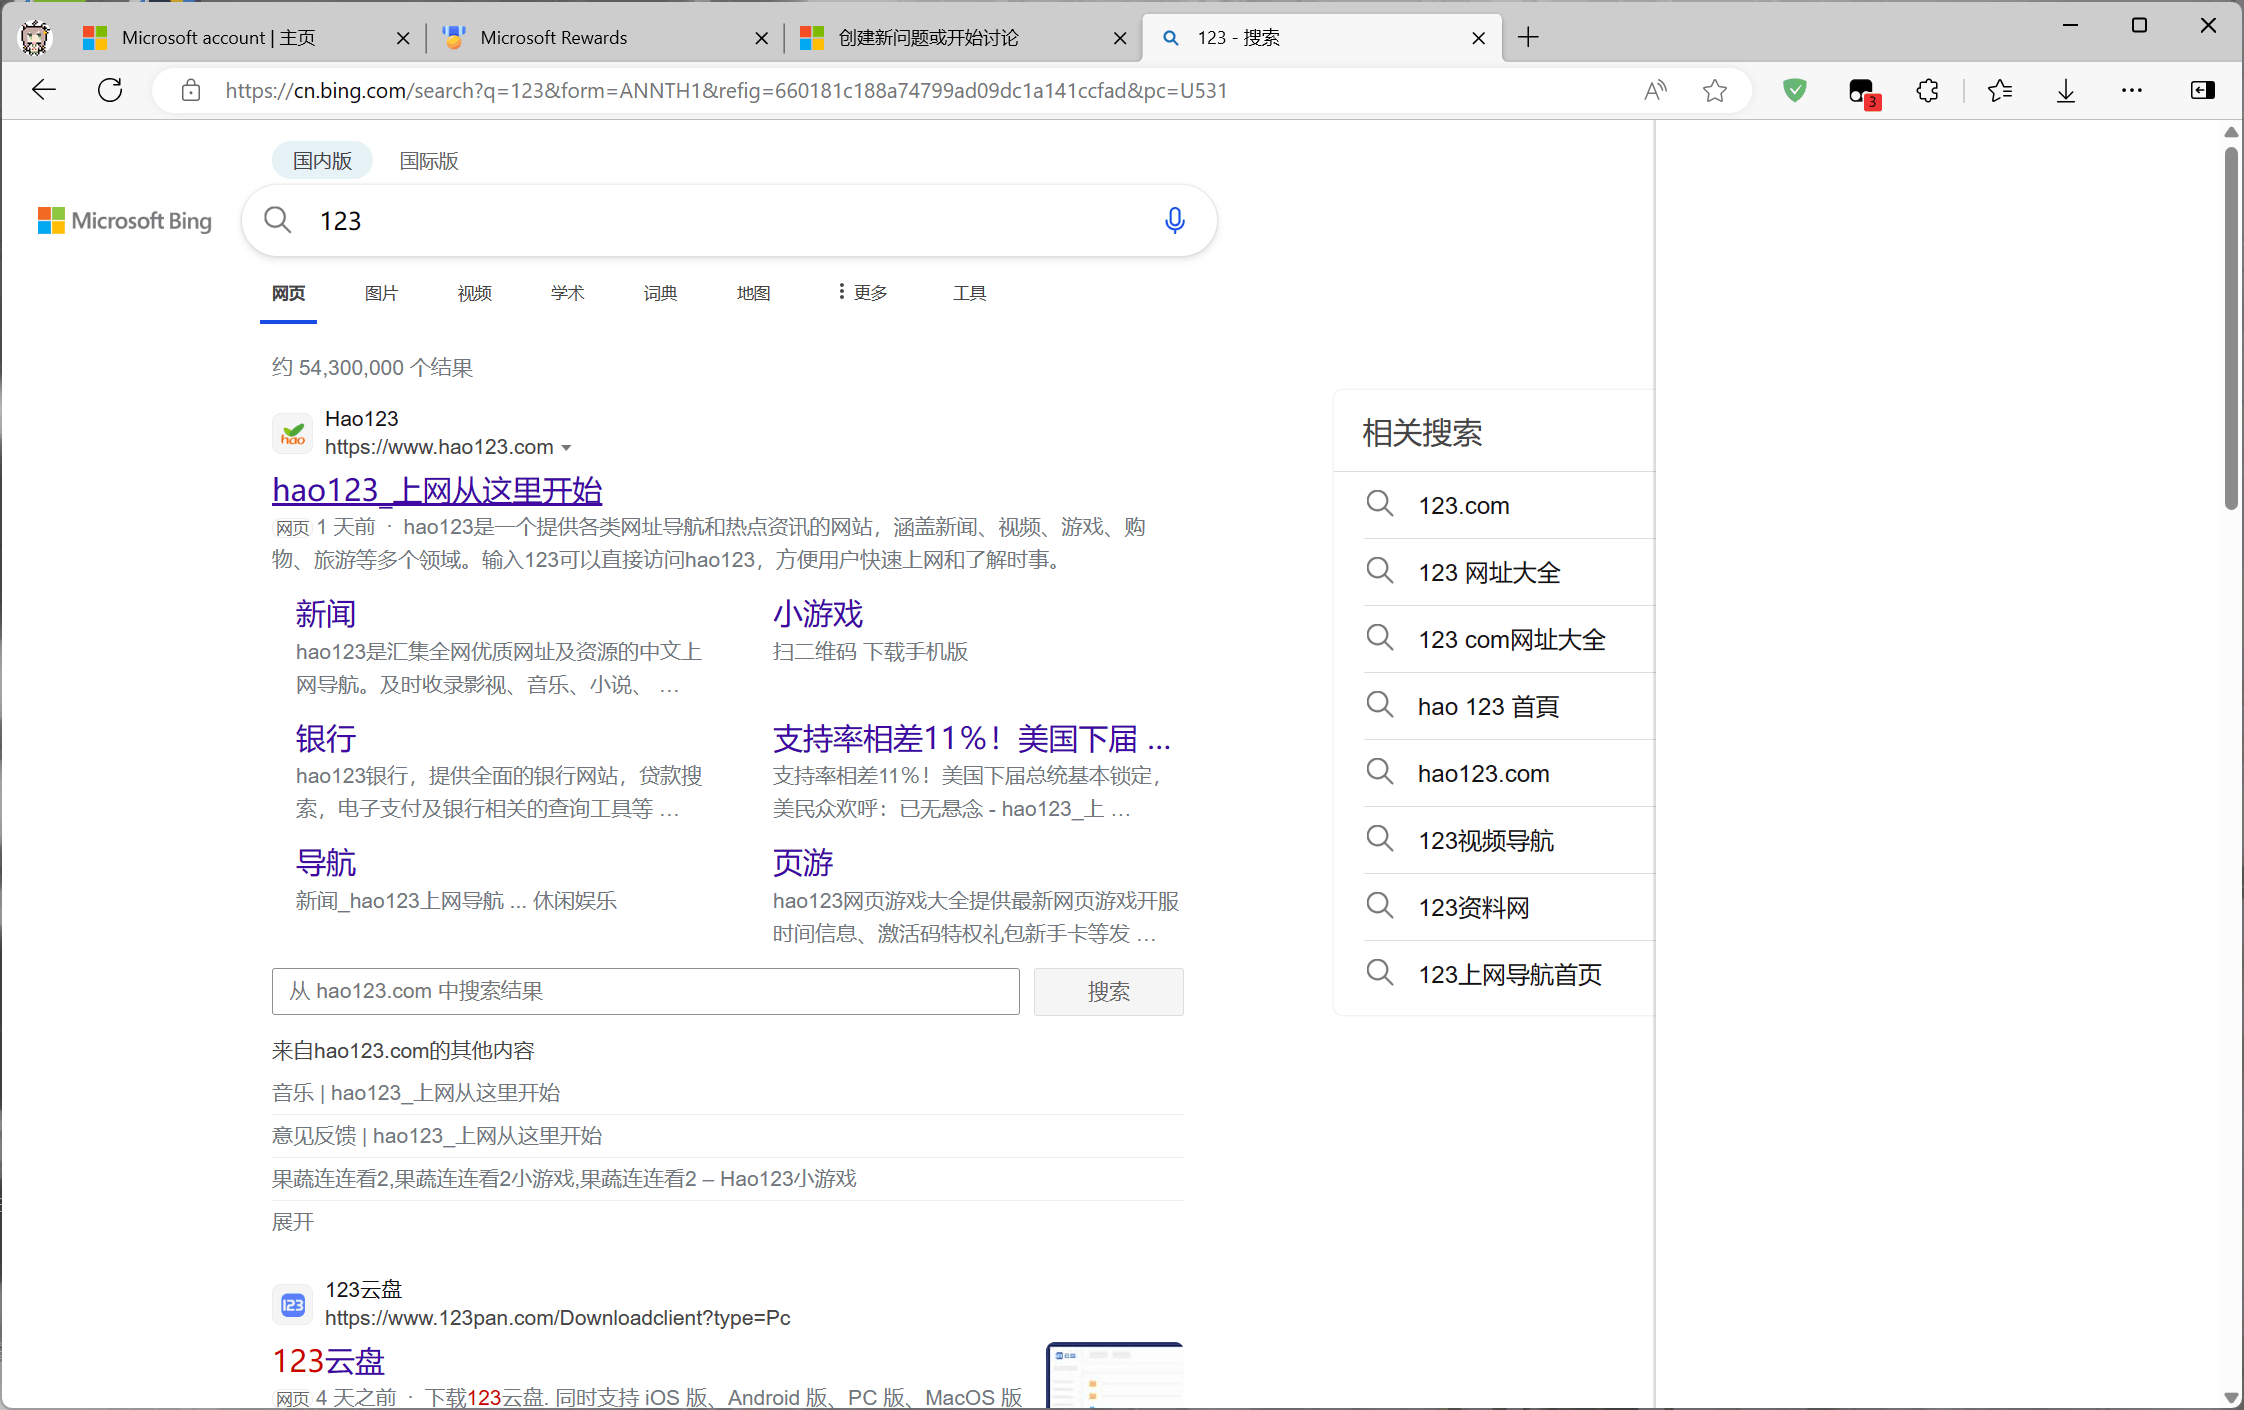Open new tab with plus button

1528,38
